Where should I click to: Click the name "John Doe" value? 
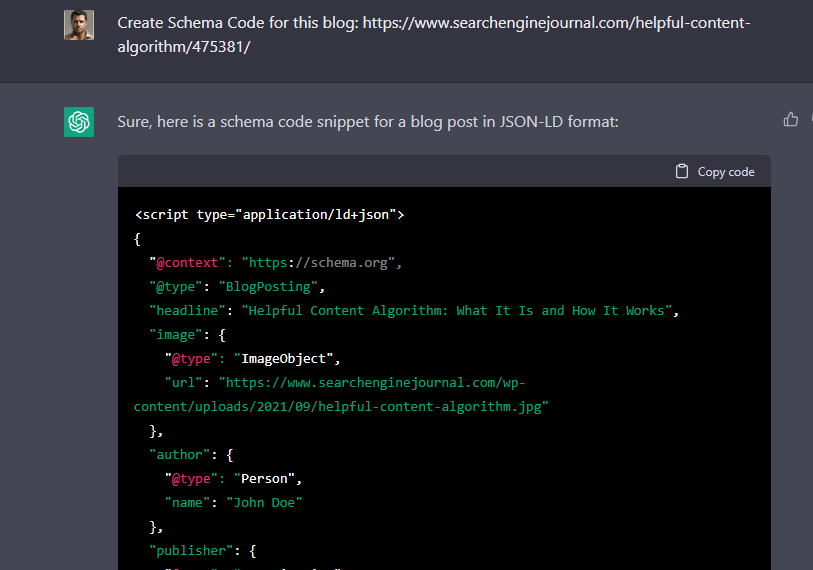(x=264, y=503)
